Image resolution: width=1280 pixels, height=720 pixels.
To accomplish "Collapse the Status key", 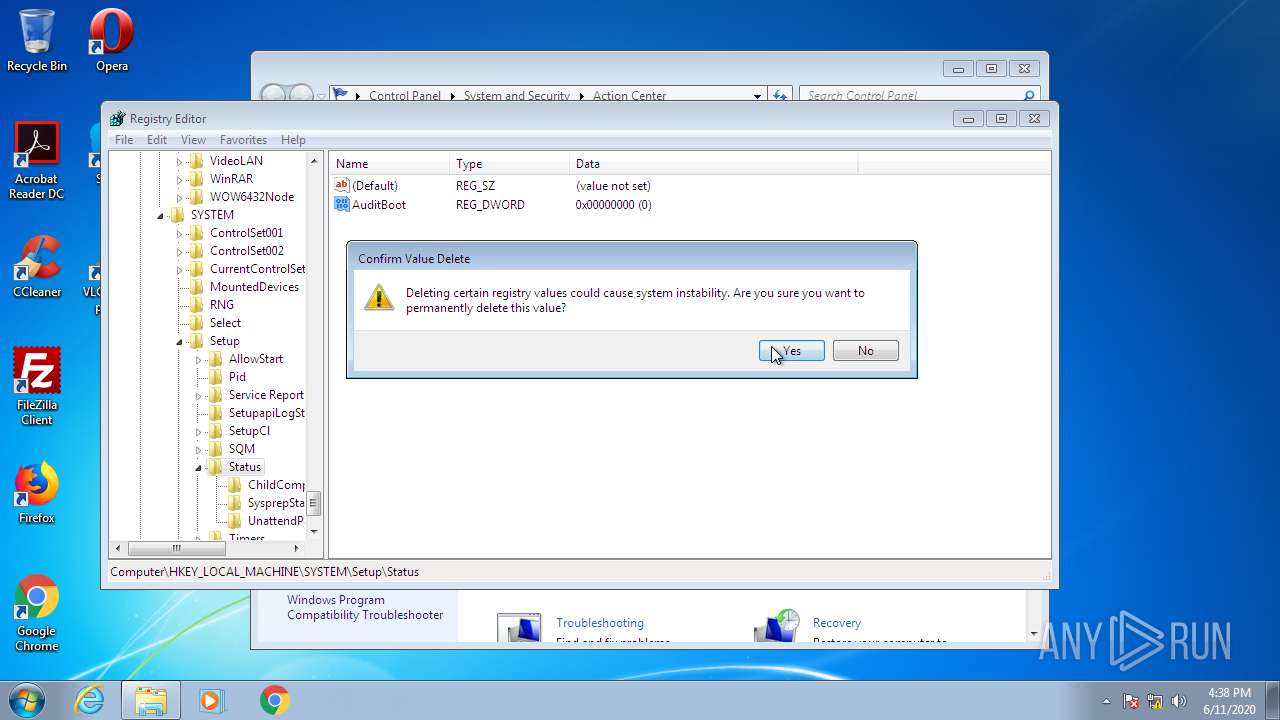I will click(x=199, y=467).
